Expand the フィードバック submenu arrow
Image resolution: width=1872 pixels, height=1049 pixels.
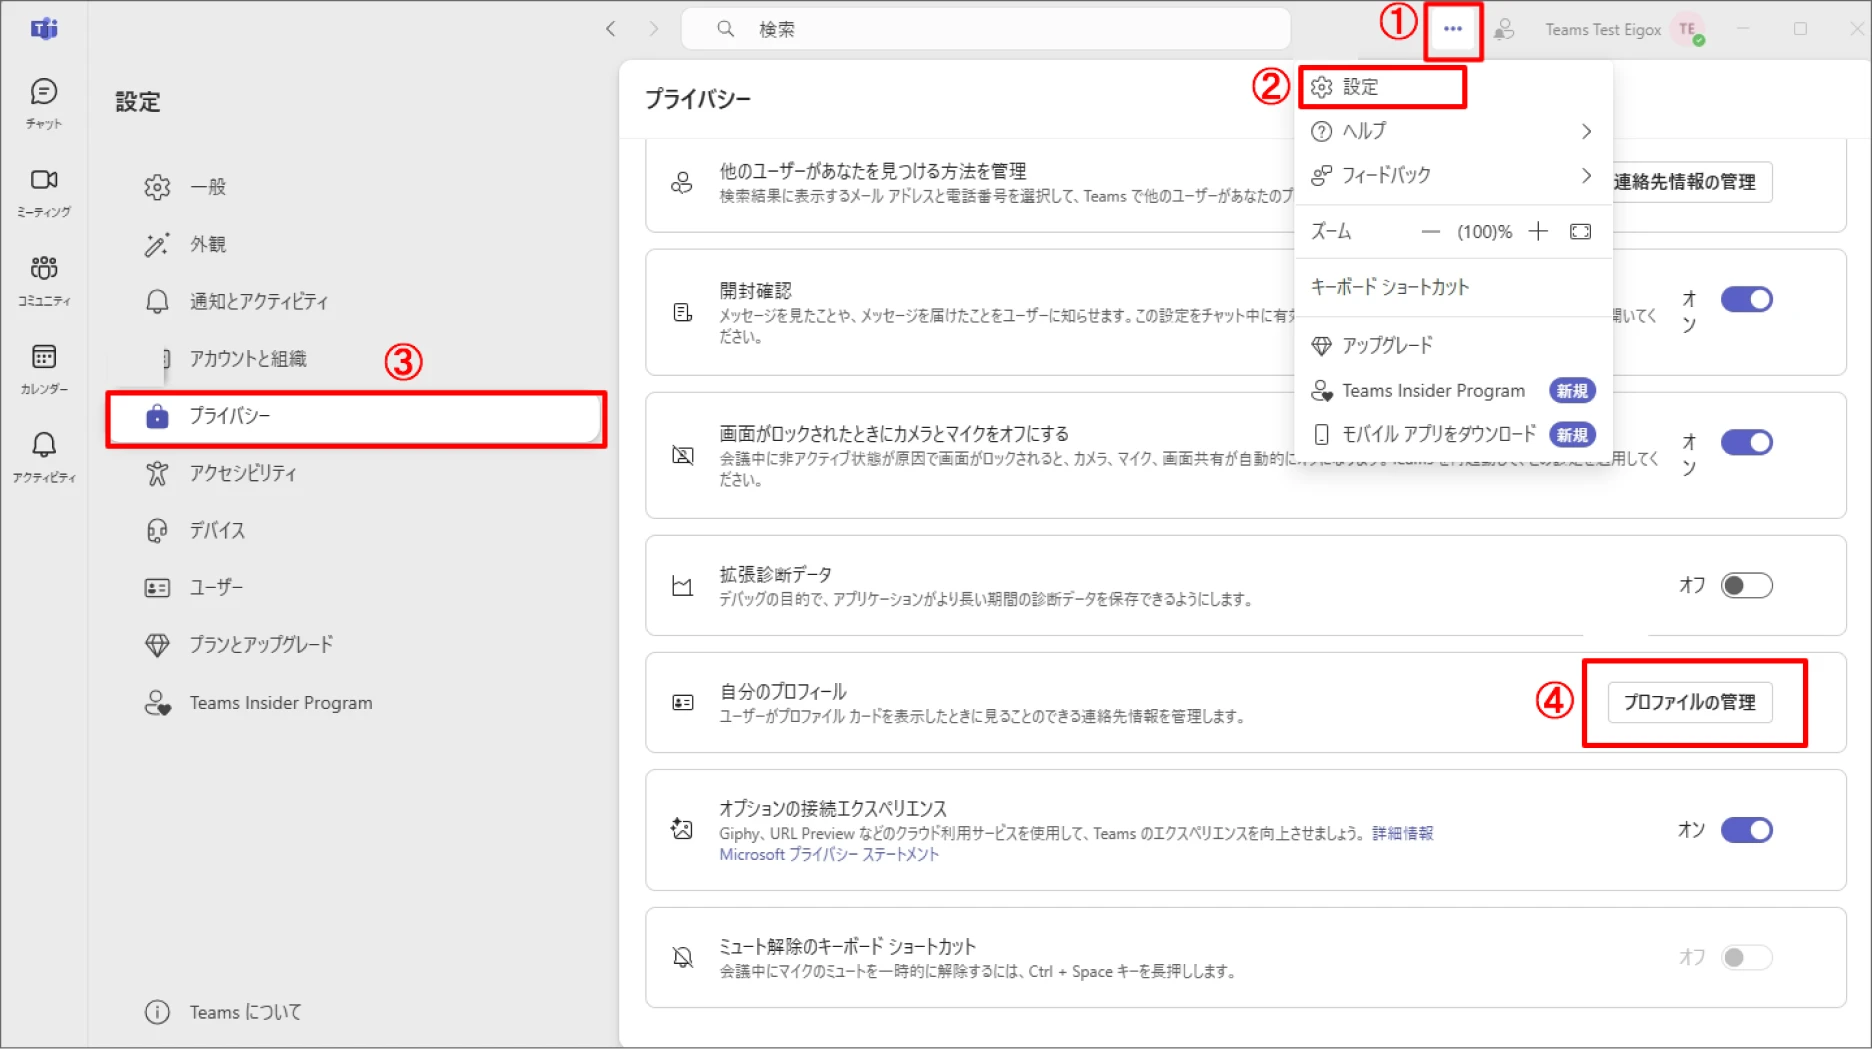pyautogui.click(x=1586, y=175)
